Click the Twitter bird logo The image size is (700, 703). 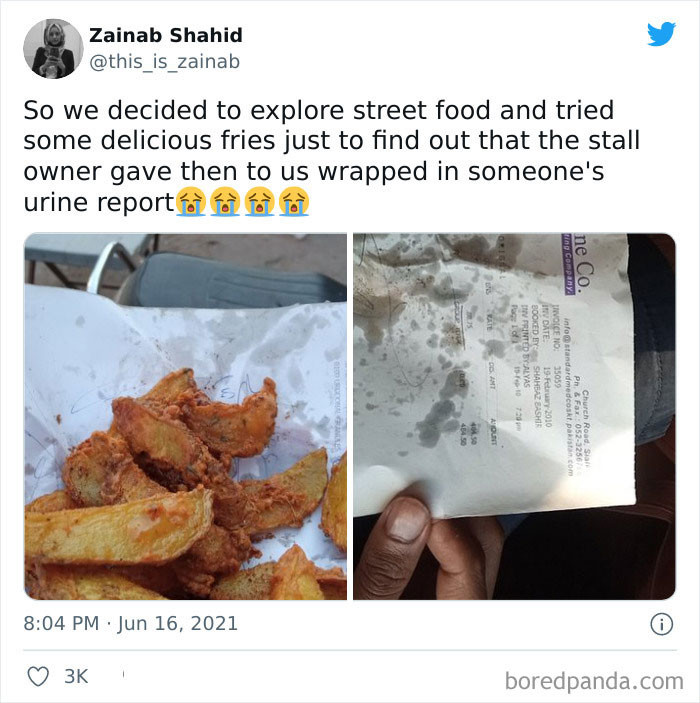coord(661,34)
